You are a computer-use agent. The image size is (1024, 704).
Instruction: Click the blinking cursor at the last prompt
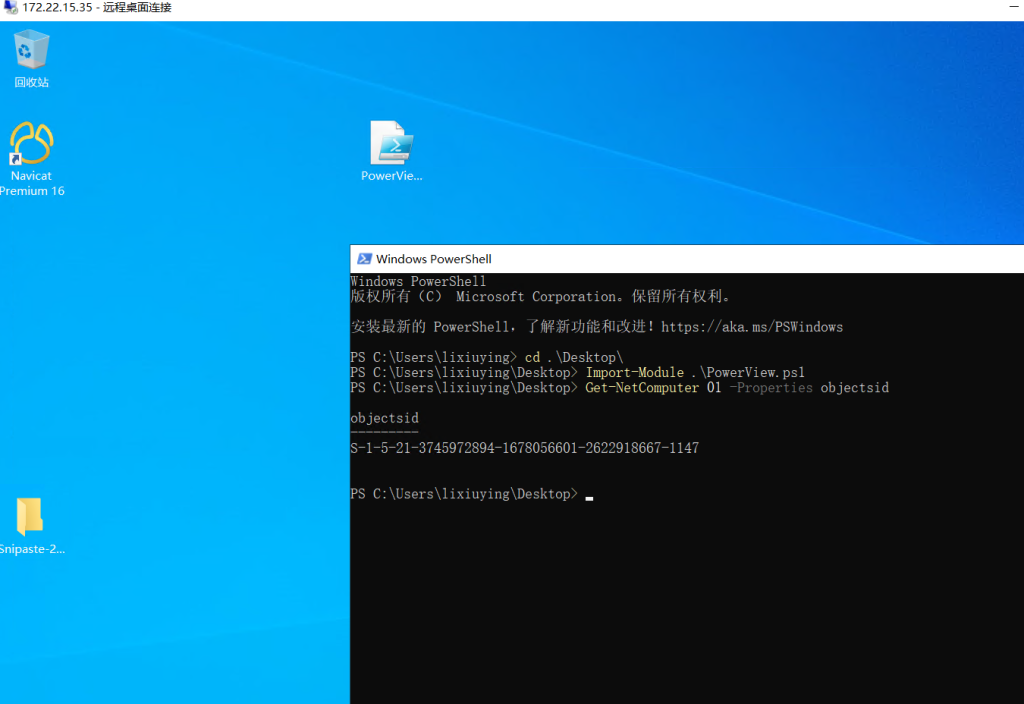[x=589, y=495]
